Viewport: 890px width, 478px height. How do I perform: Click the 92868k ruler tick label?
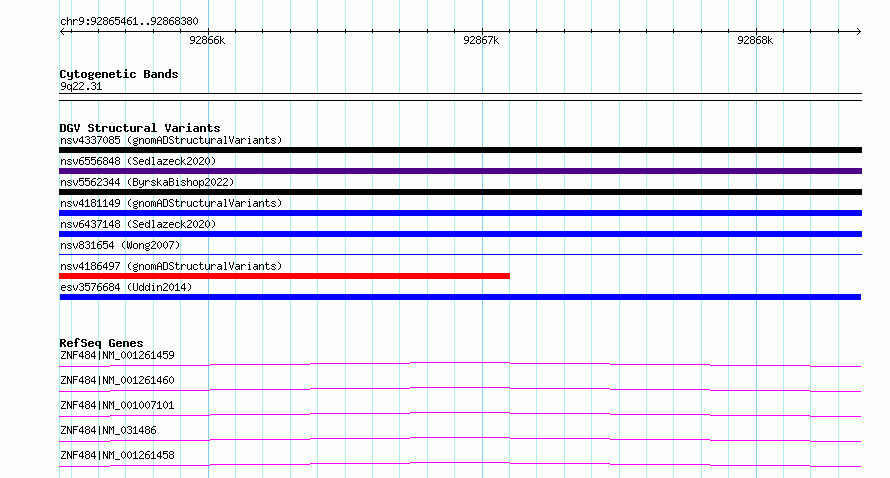(755, 40)
